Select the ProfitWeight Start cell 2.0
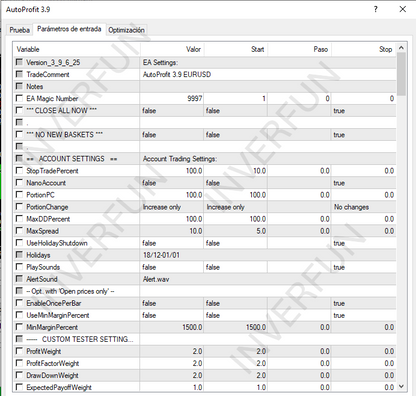The image size is (416, 396). click(236, 351)
